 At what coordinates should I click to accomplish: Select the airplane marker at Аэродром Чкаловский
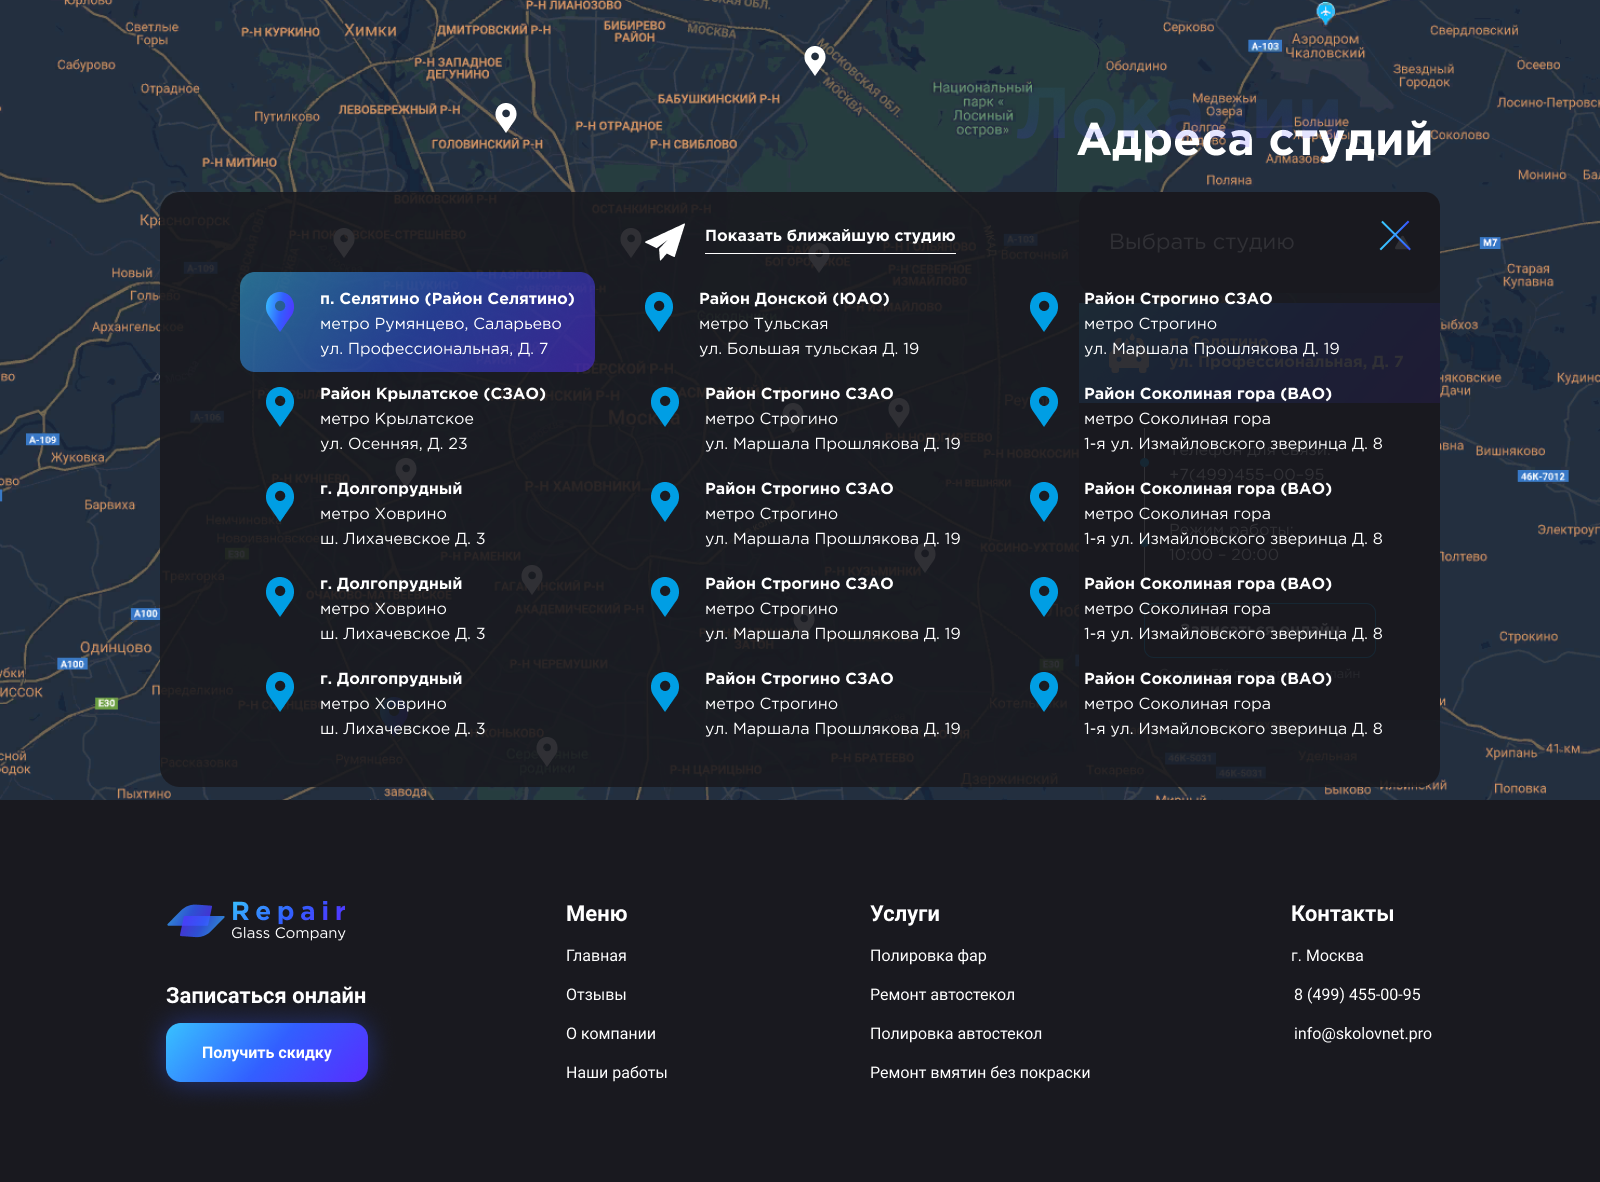coord(1327,12)
